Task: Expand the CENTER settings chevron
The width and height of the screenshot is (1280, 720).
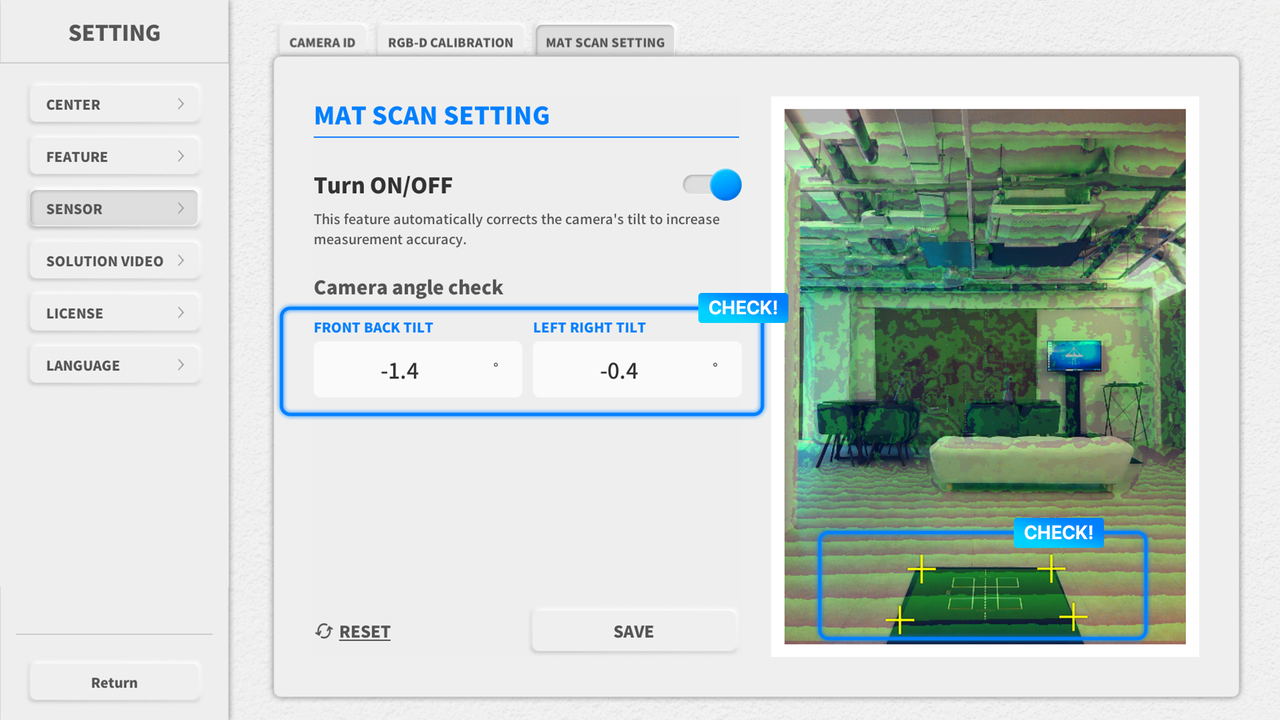Action: click(x=181, y=104)
